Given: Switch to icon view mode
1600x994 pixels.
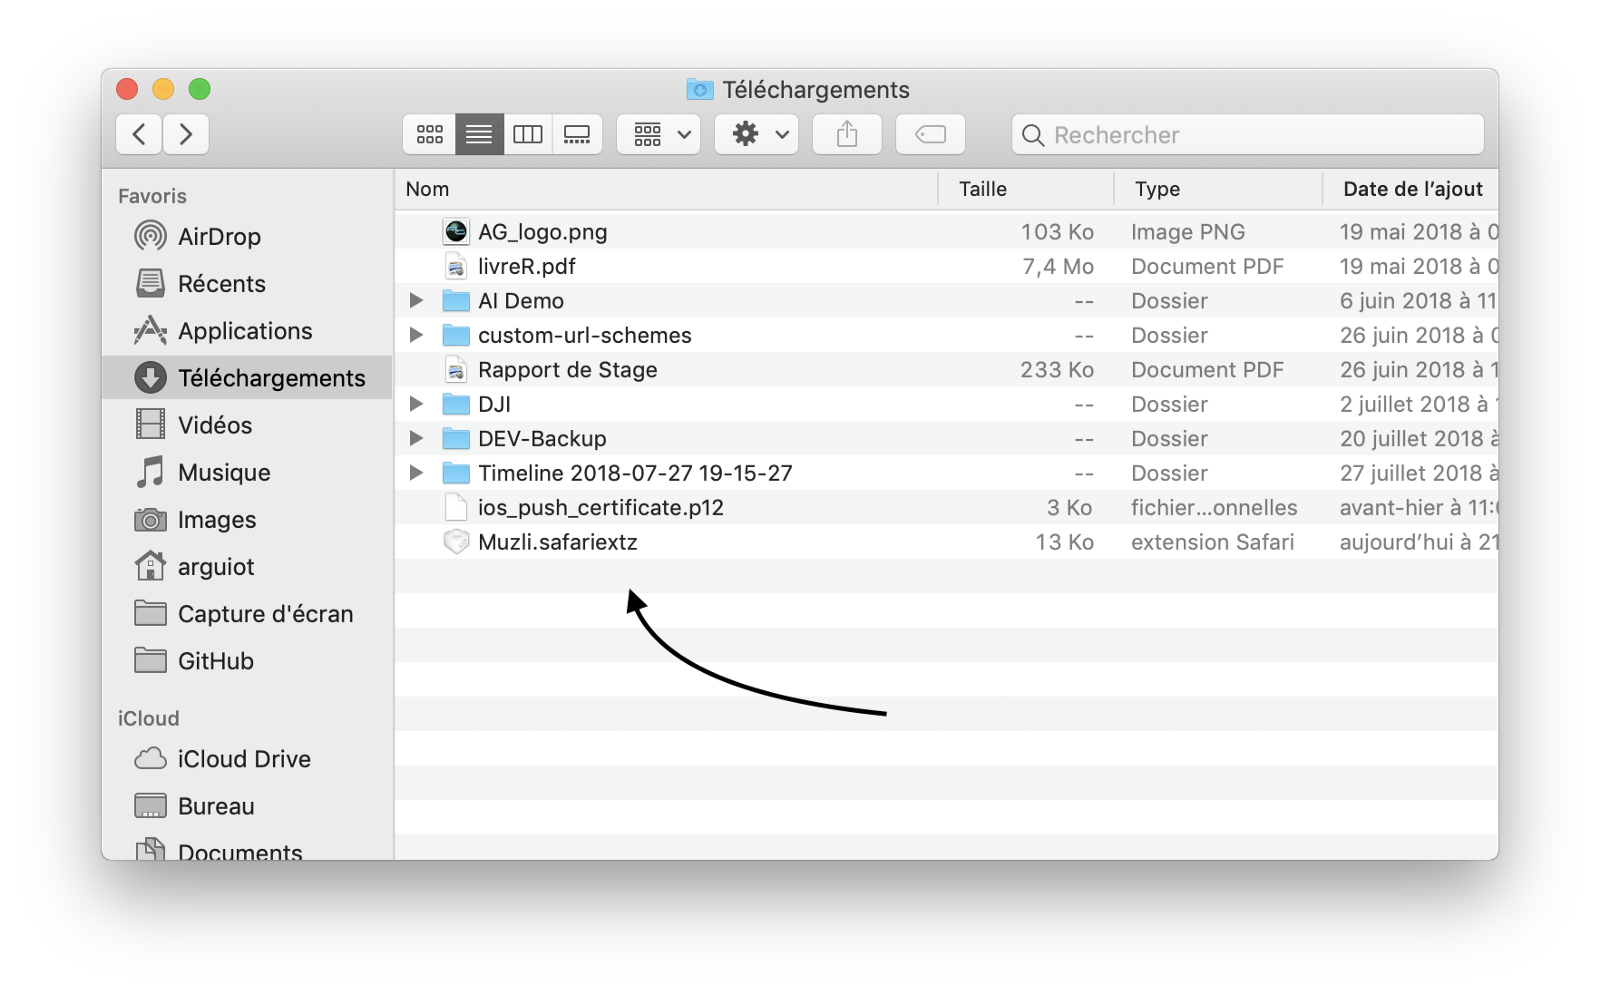Looking at the screenshot, I should point(430,134).
